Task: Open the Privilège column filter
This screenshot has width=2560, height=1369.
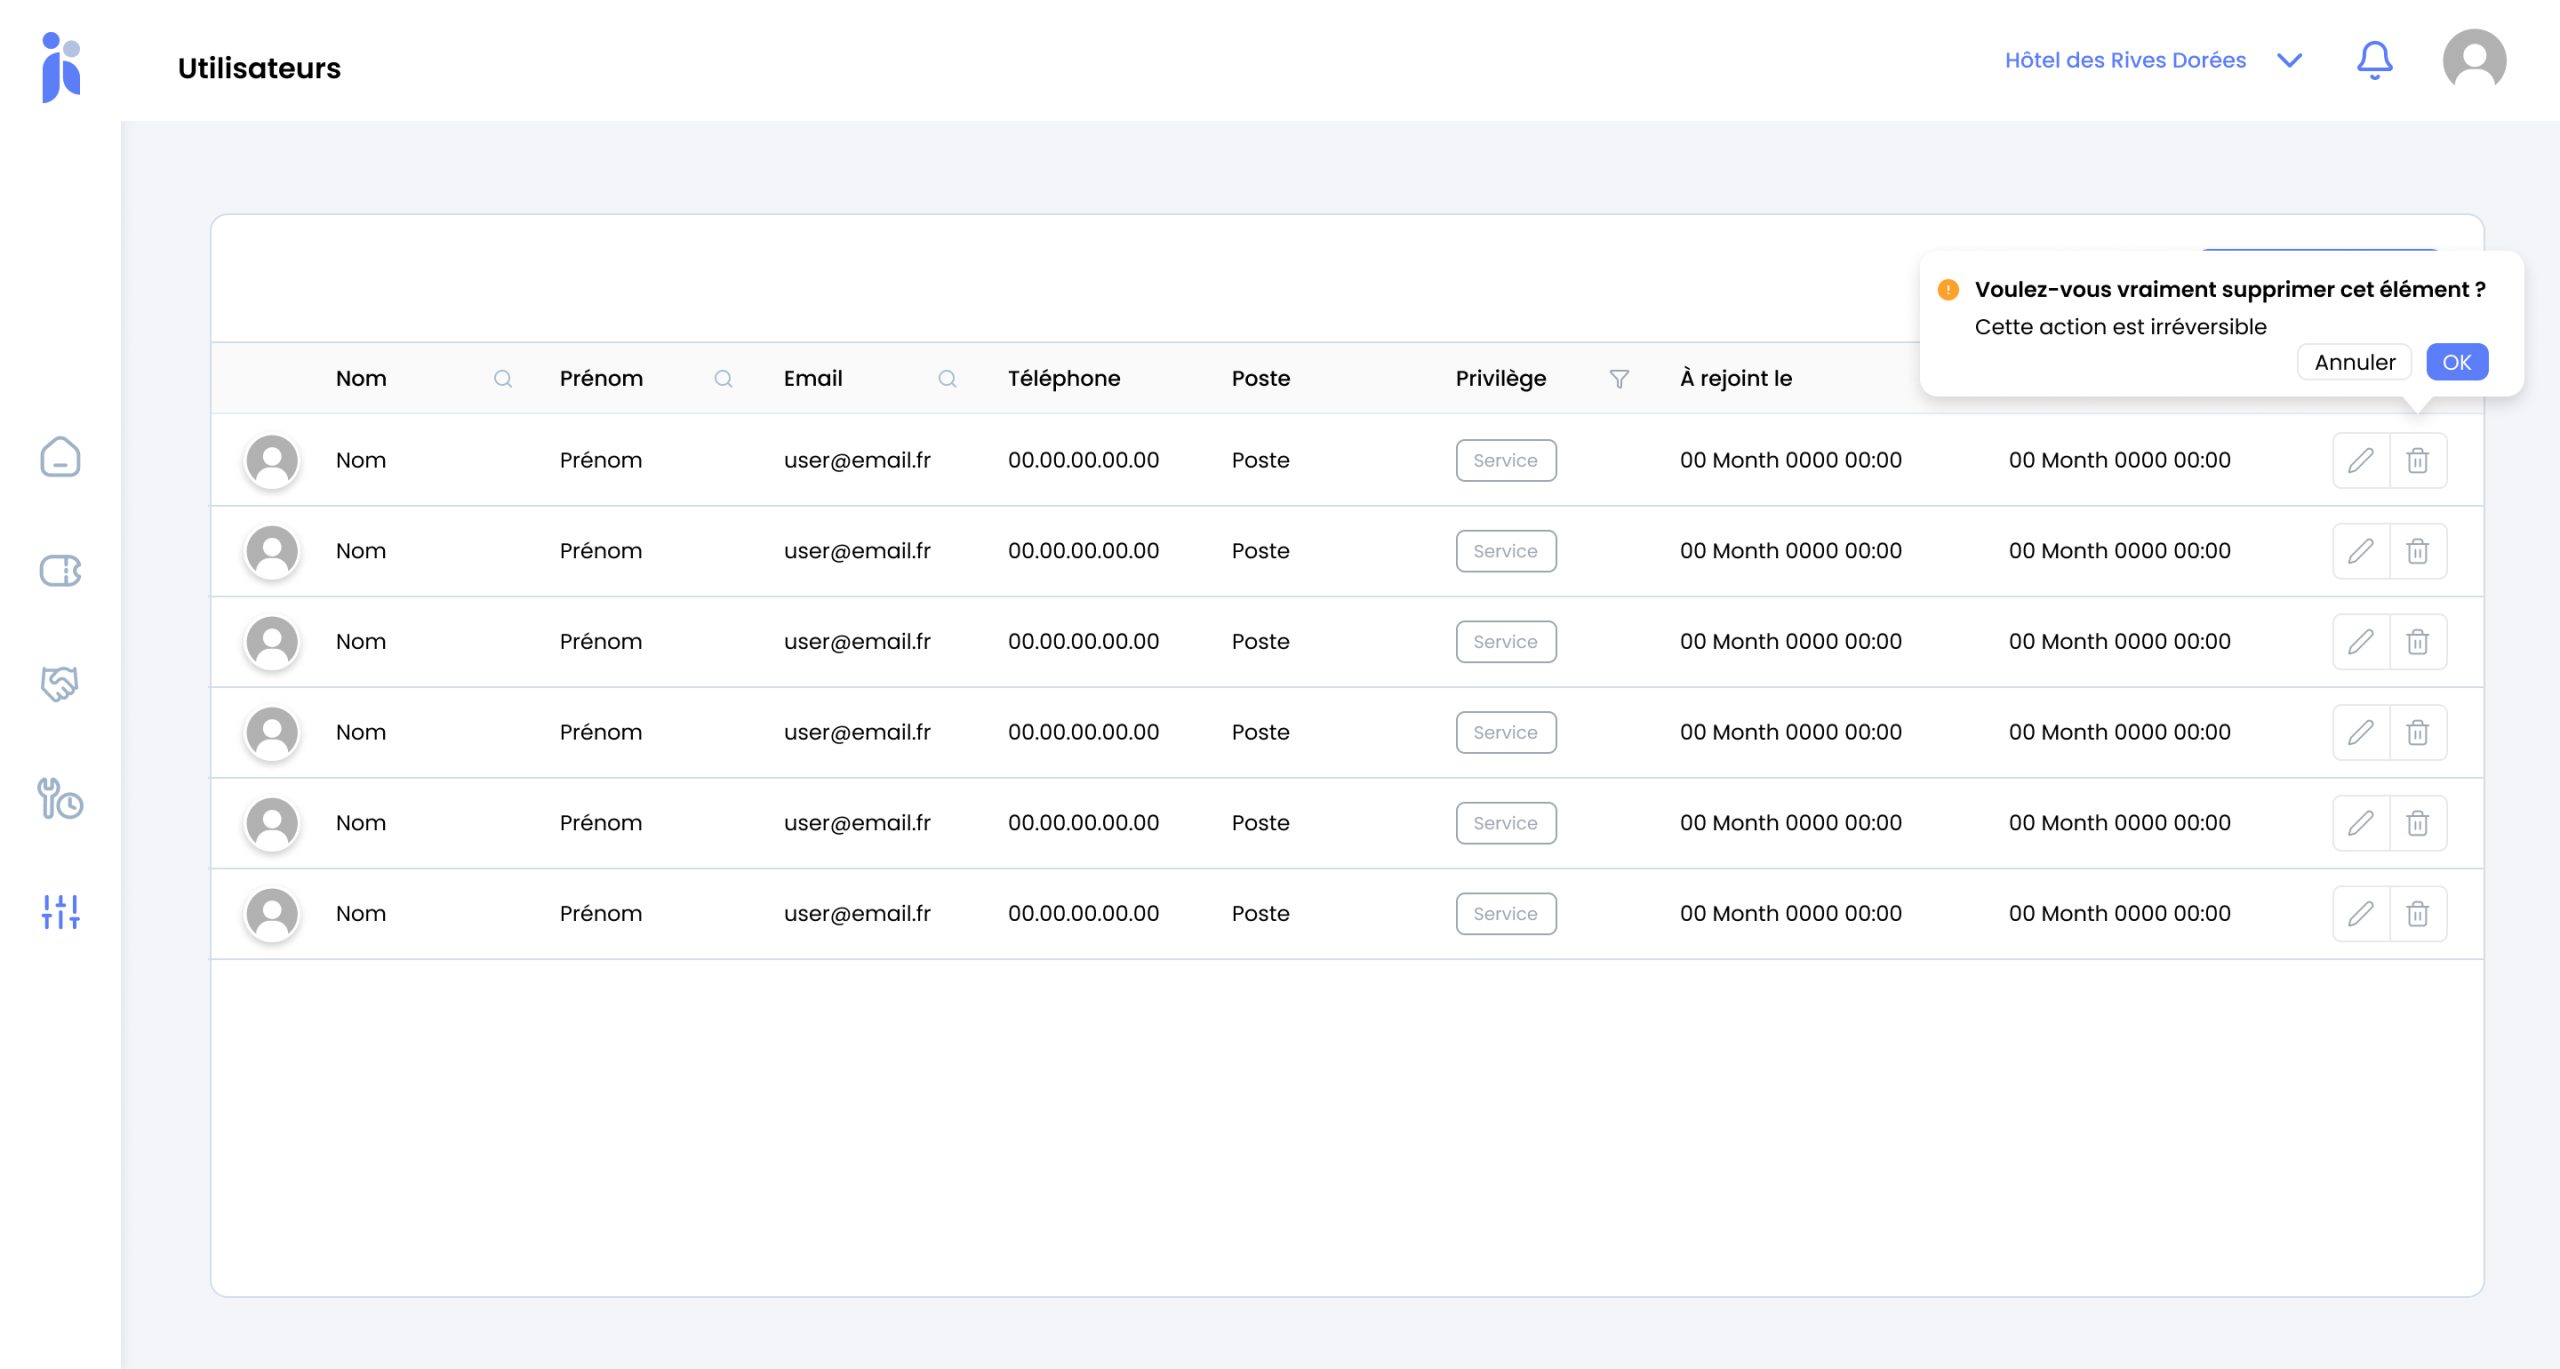Action: (x=1619, y=379)
